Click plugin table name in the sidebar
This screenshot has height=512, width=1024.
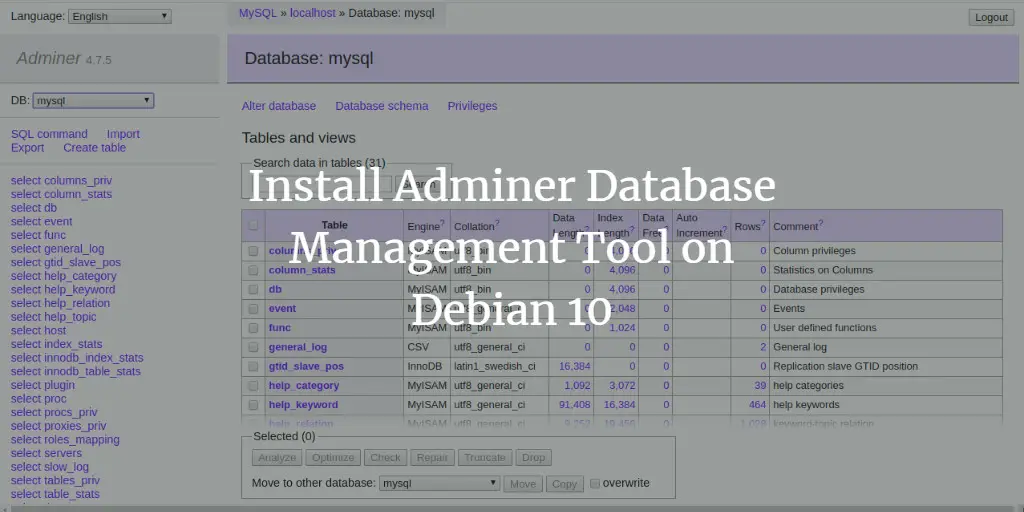tap(59, 385)
